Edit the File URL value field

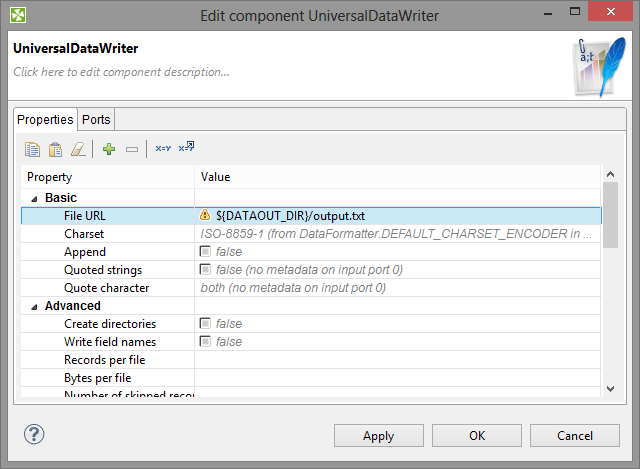click(x=400, y=215)
